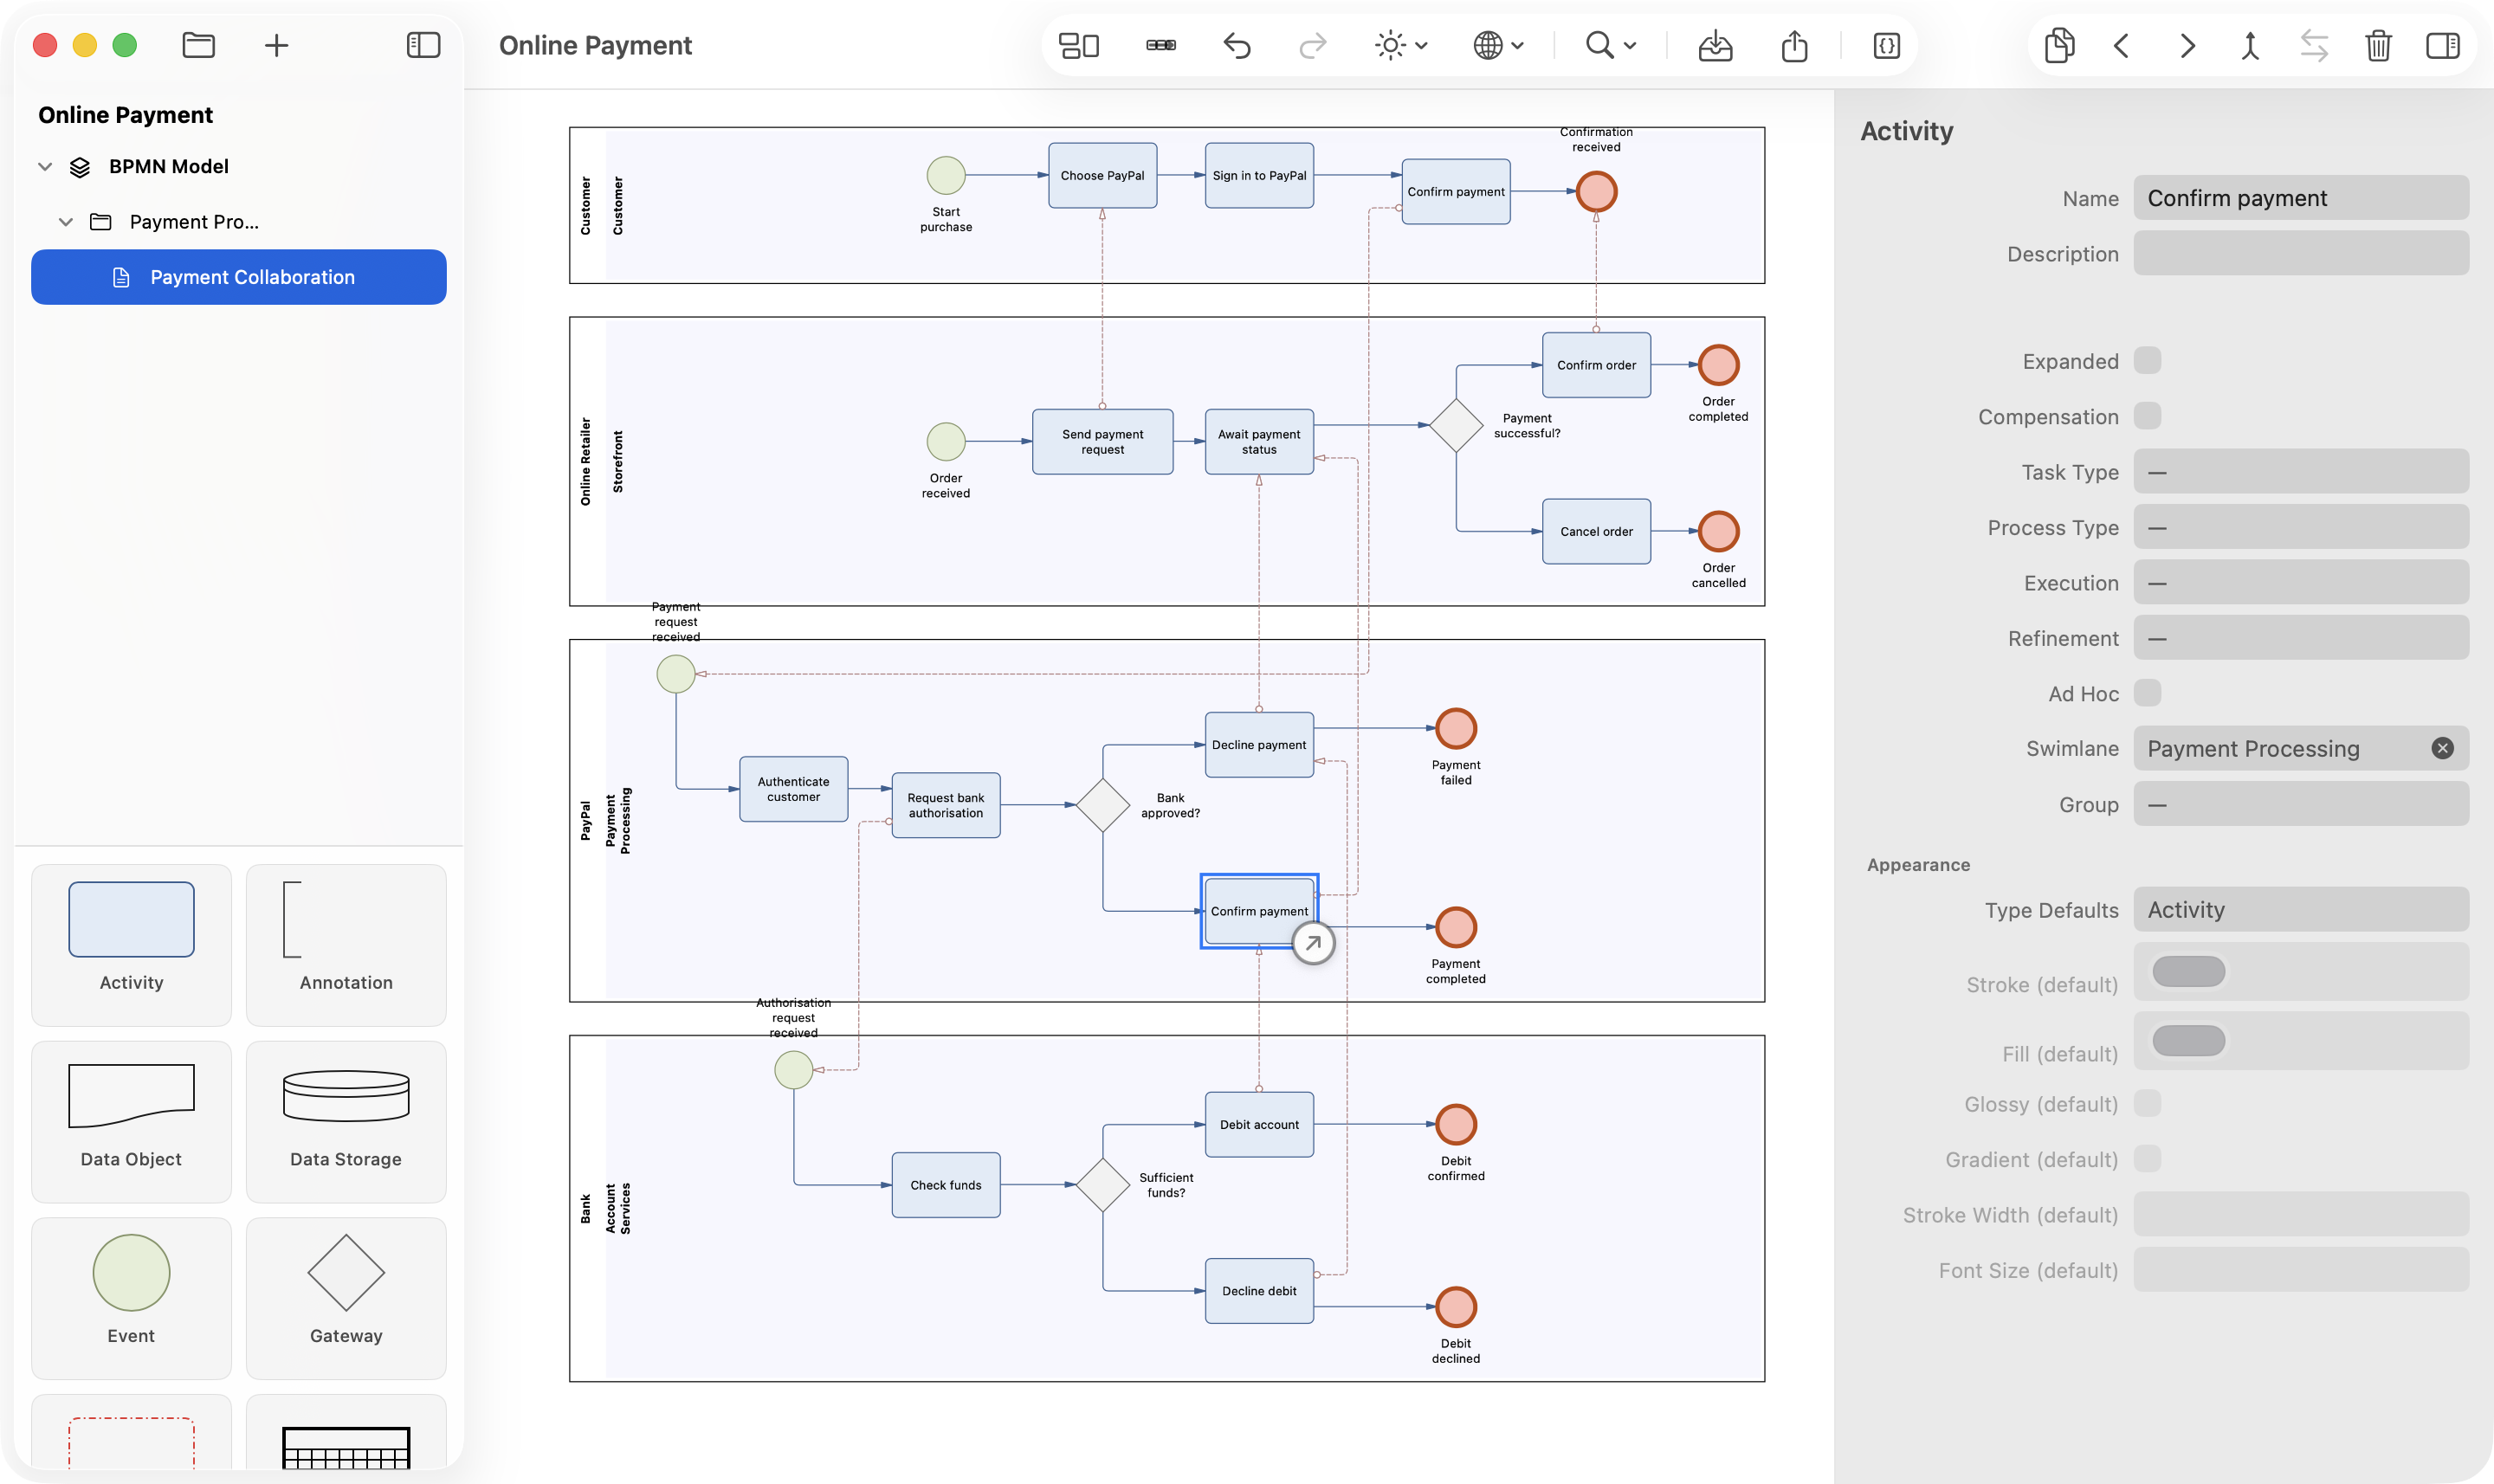Image resolution: width=2494 pixels, height=1484 pixels.
Task: Select the Payment Pro... folder item
Action: coord(193,222)
